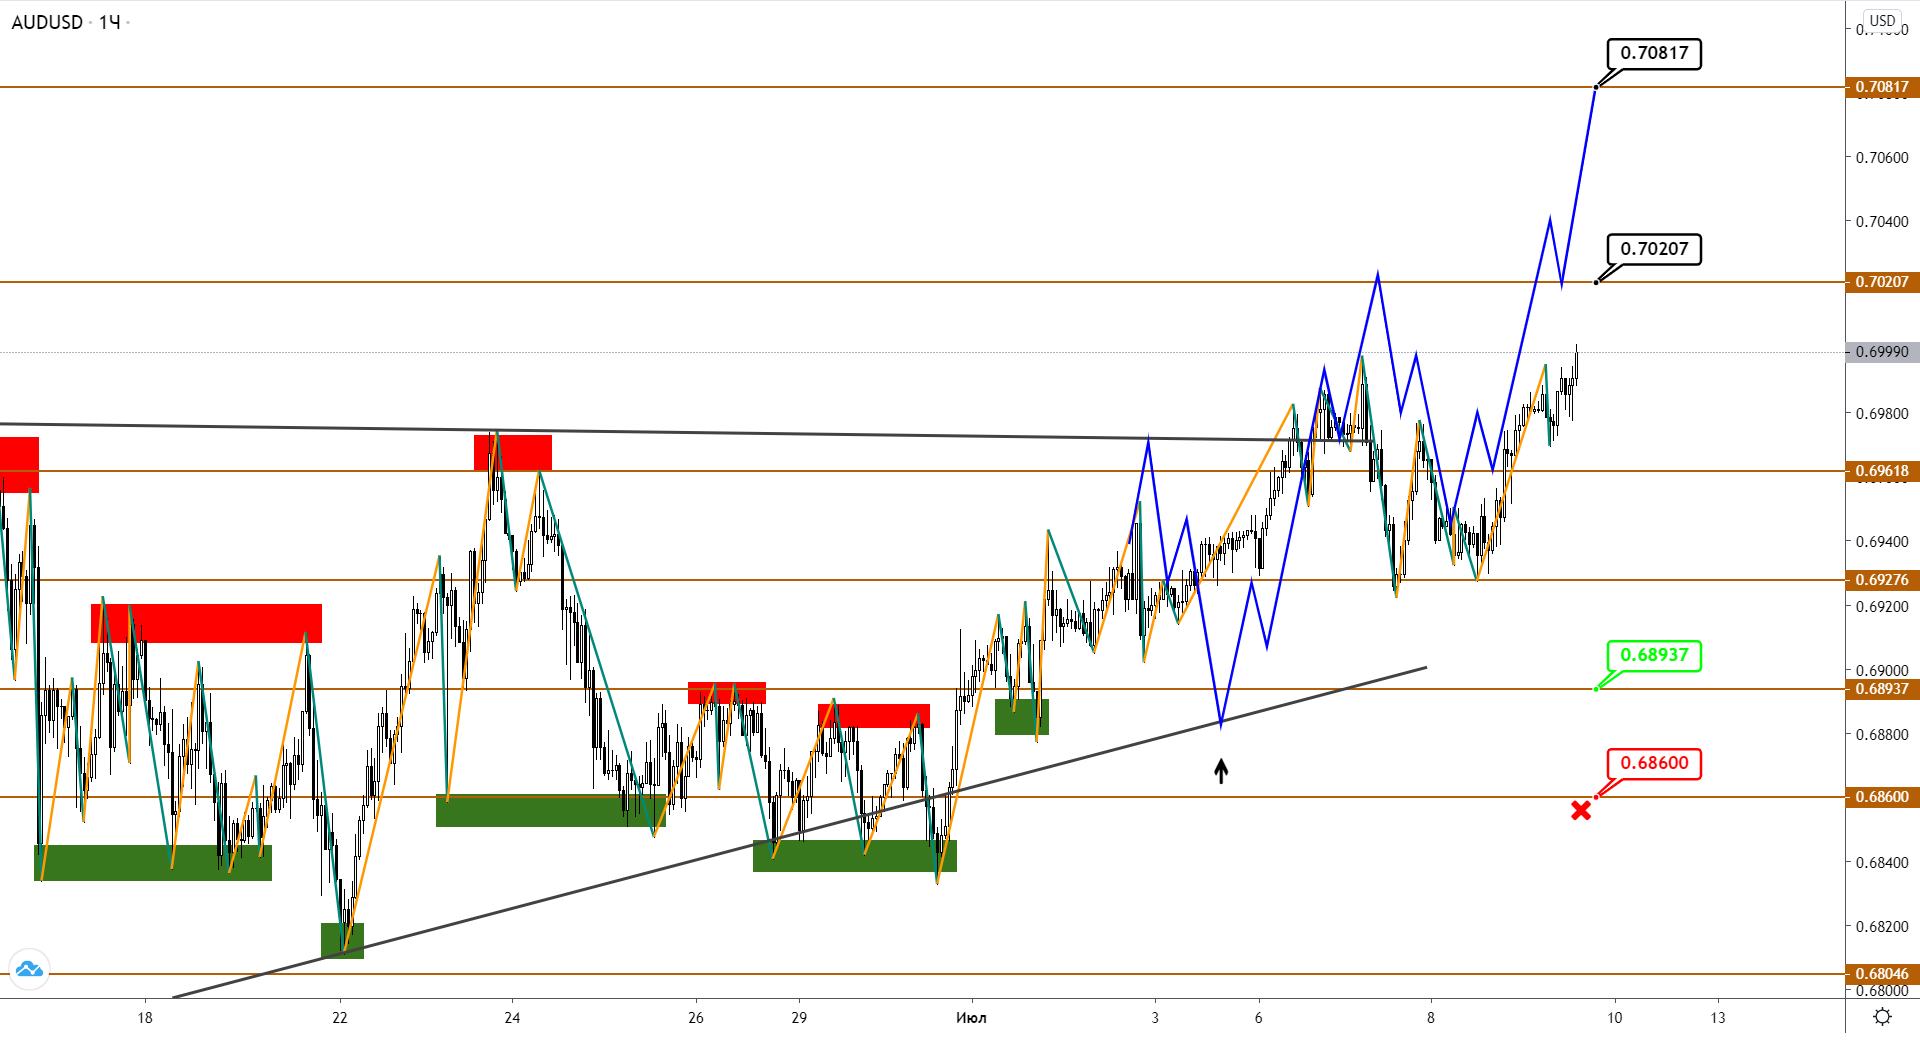Screen dimensions: 1920x1040
Task: Select the 0.70817 callout label
Action: (x=1654, y=53)
